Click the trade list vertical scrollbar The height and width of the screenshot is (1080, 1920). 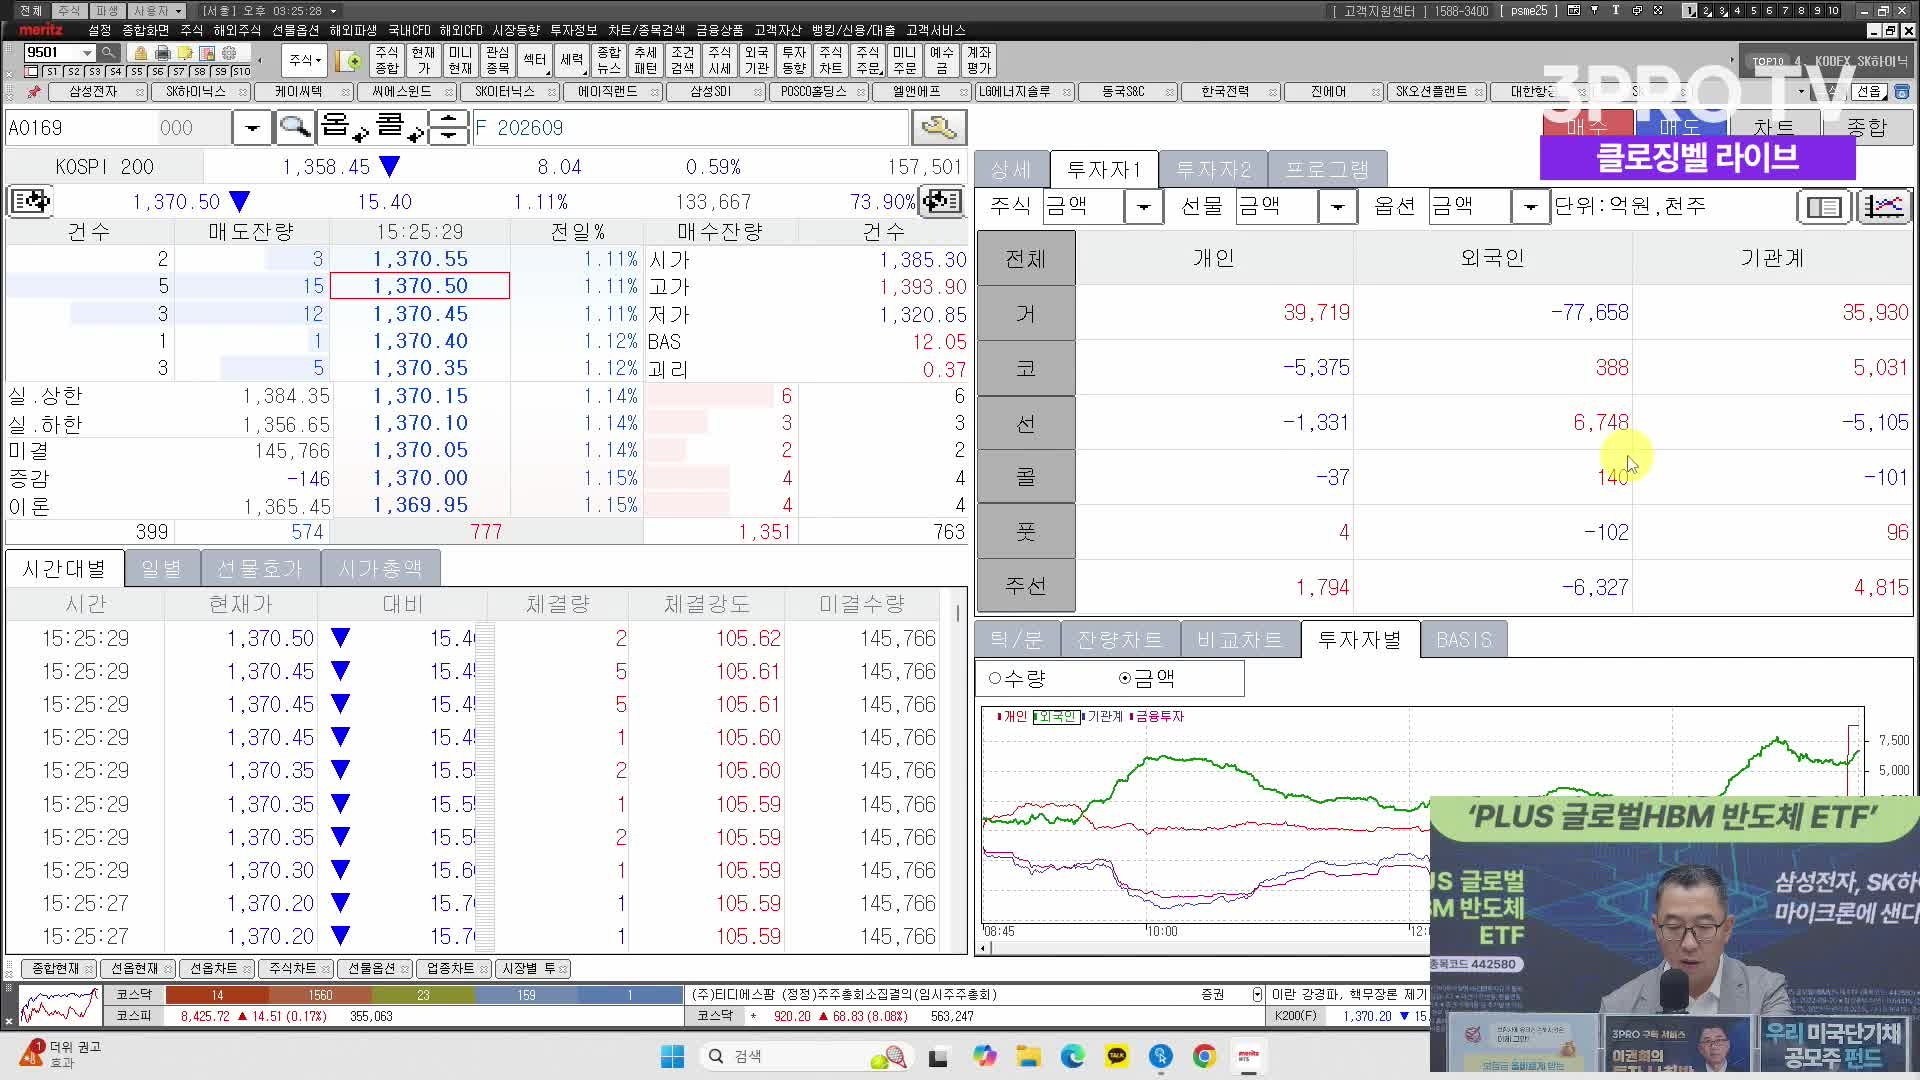tap(958, 770)
